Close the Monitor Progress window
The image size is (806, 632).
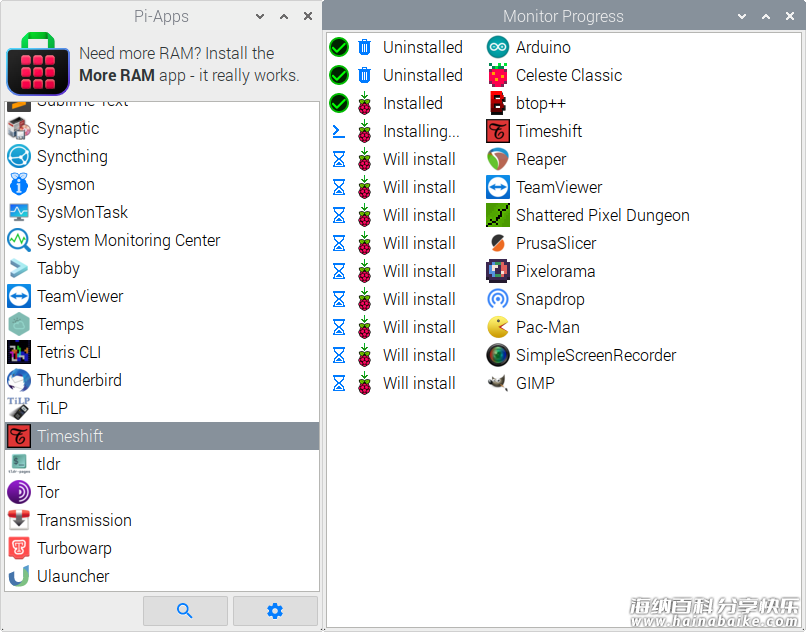pos(790,16)
